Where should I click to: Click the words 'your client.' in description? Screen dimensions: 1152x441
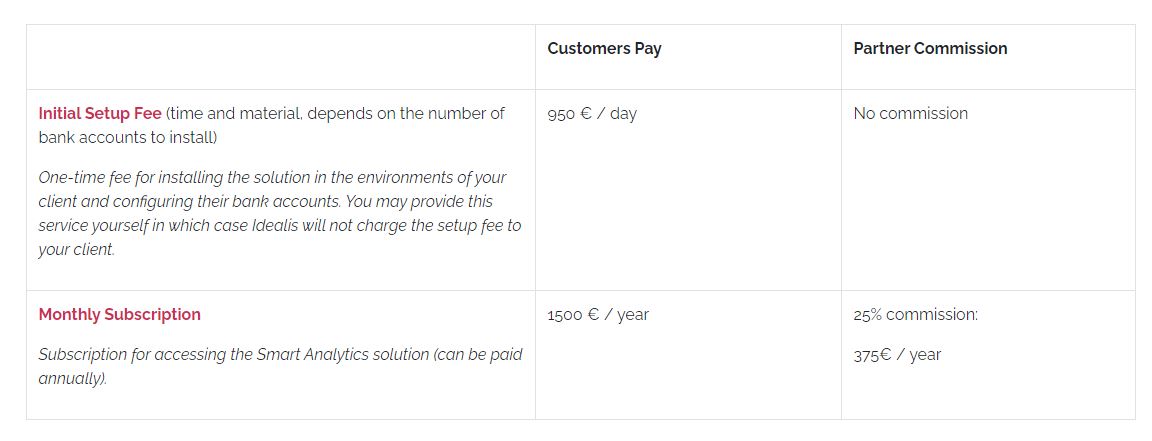pyautogui.click(x=76, y=250)
